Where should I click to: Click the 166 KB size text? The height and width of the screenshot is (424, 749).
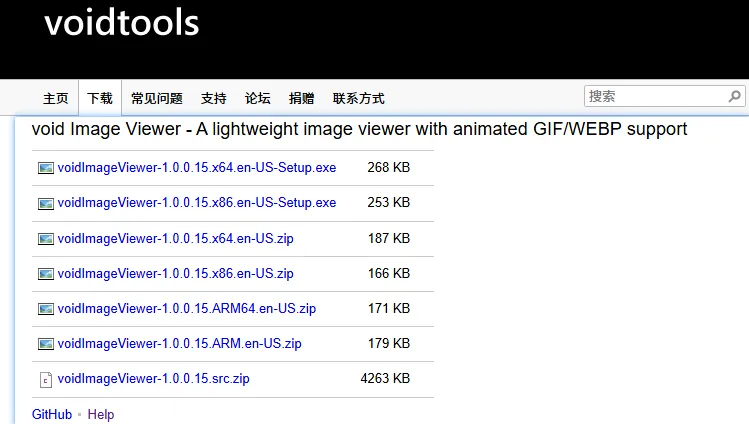389,273
